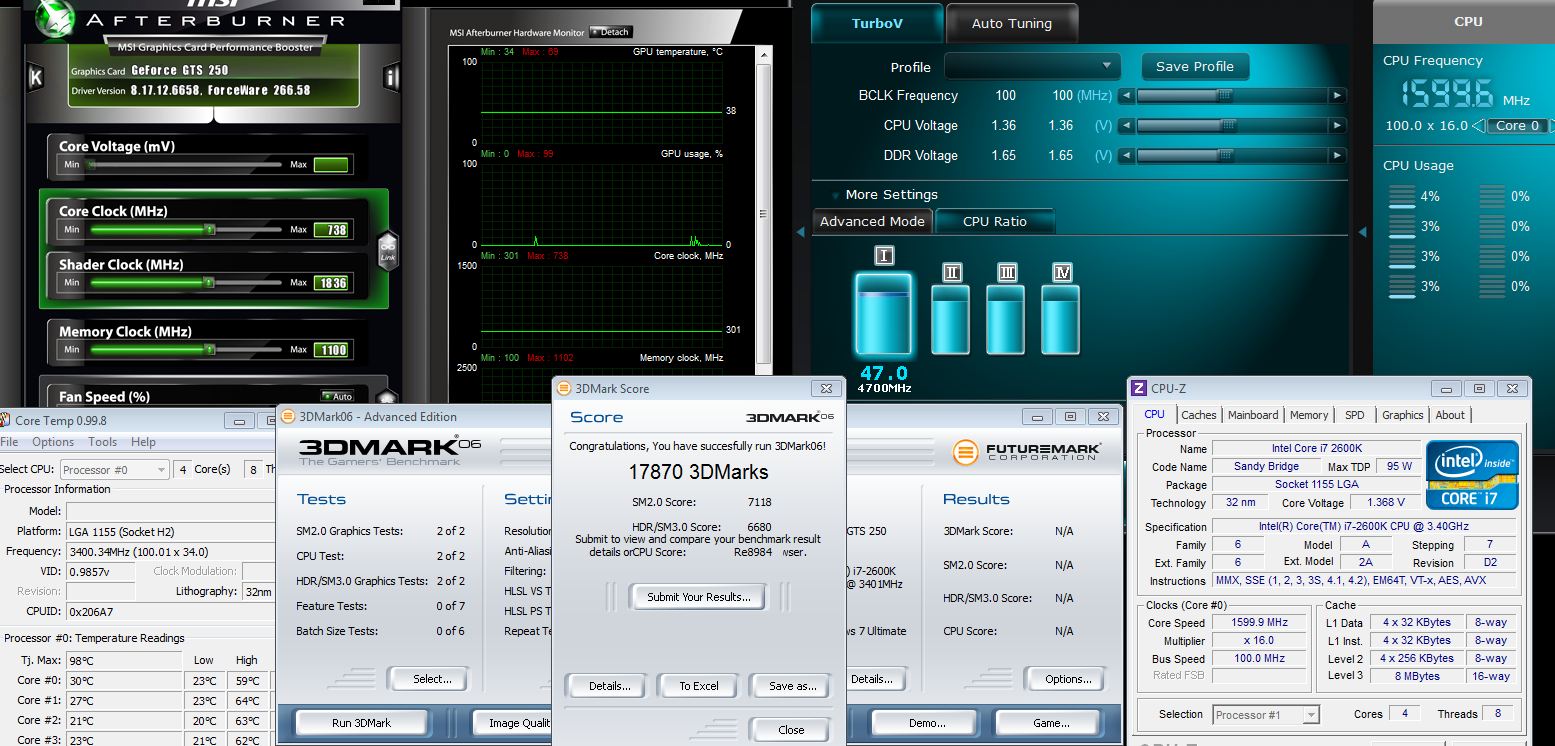Click Memory Clock value field 1100

331,350
